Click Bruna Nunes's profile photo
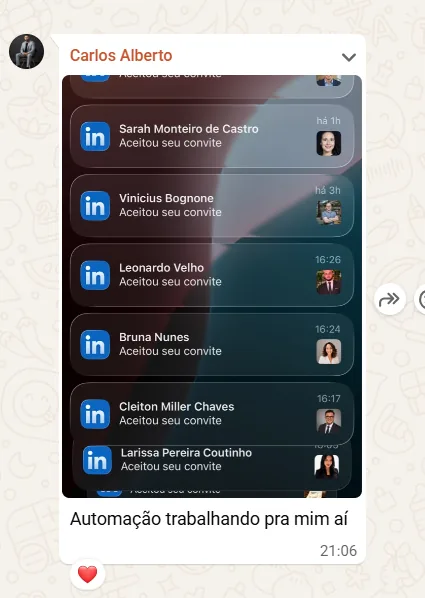Image resolution: width=425 pixels, height=598 pixels. [x=329, y=352]
